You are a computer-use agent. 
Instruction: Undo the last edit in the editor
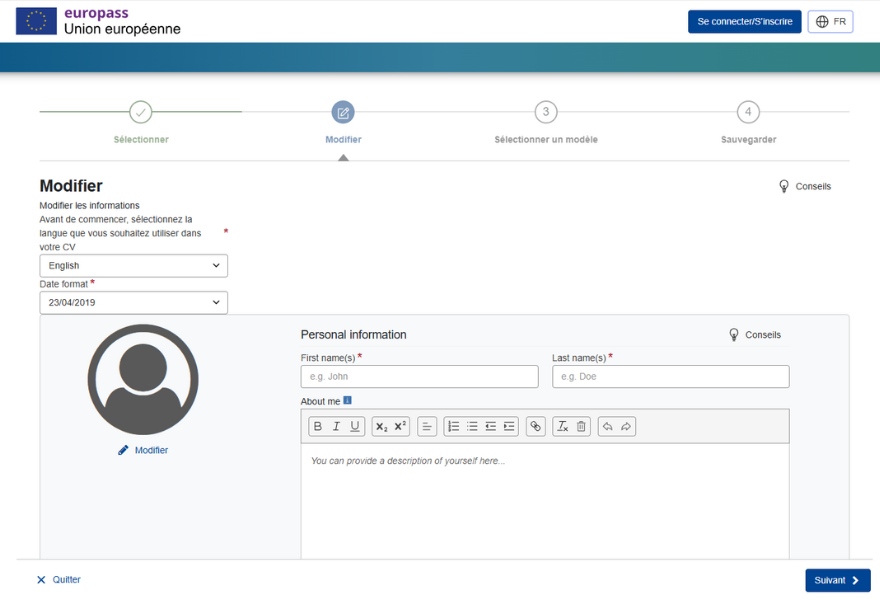(610, 427)
